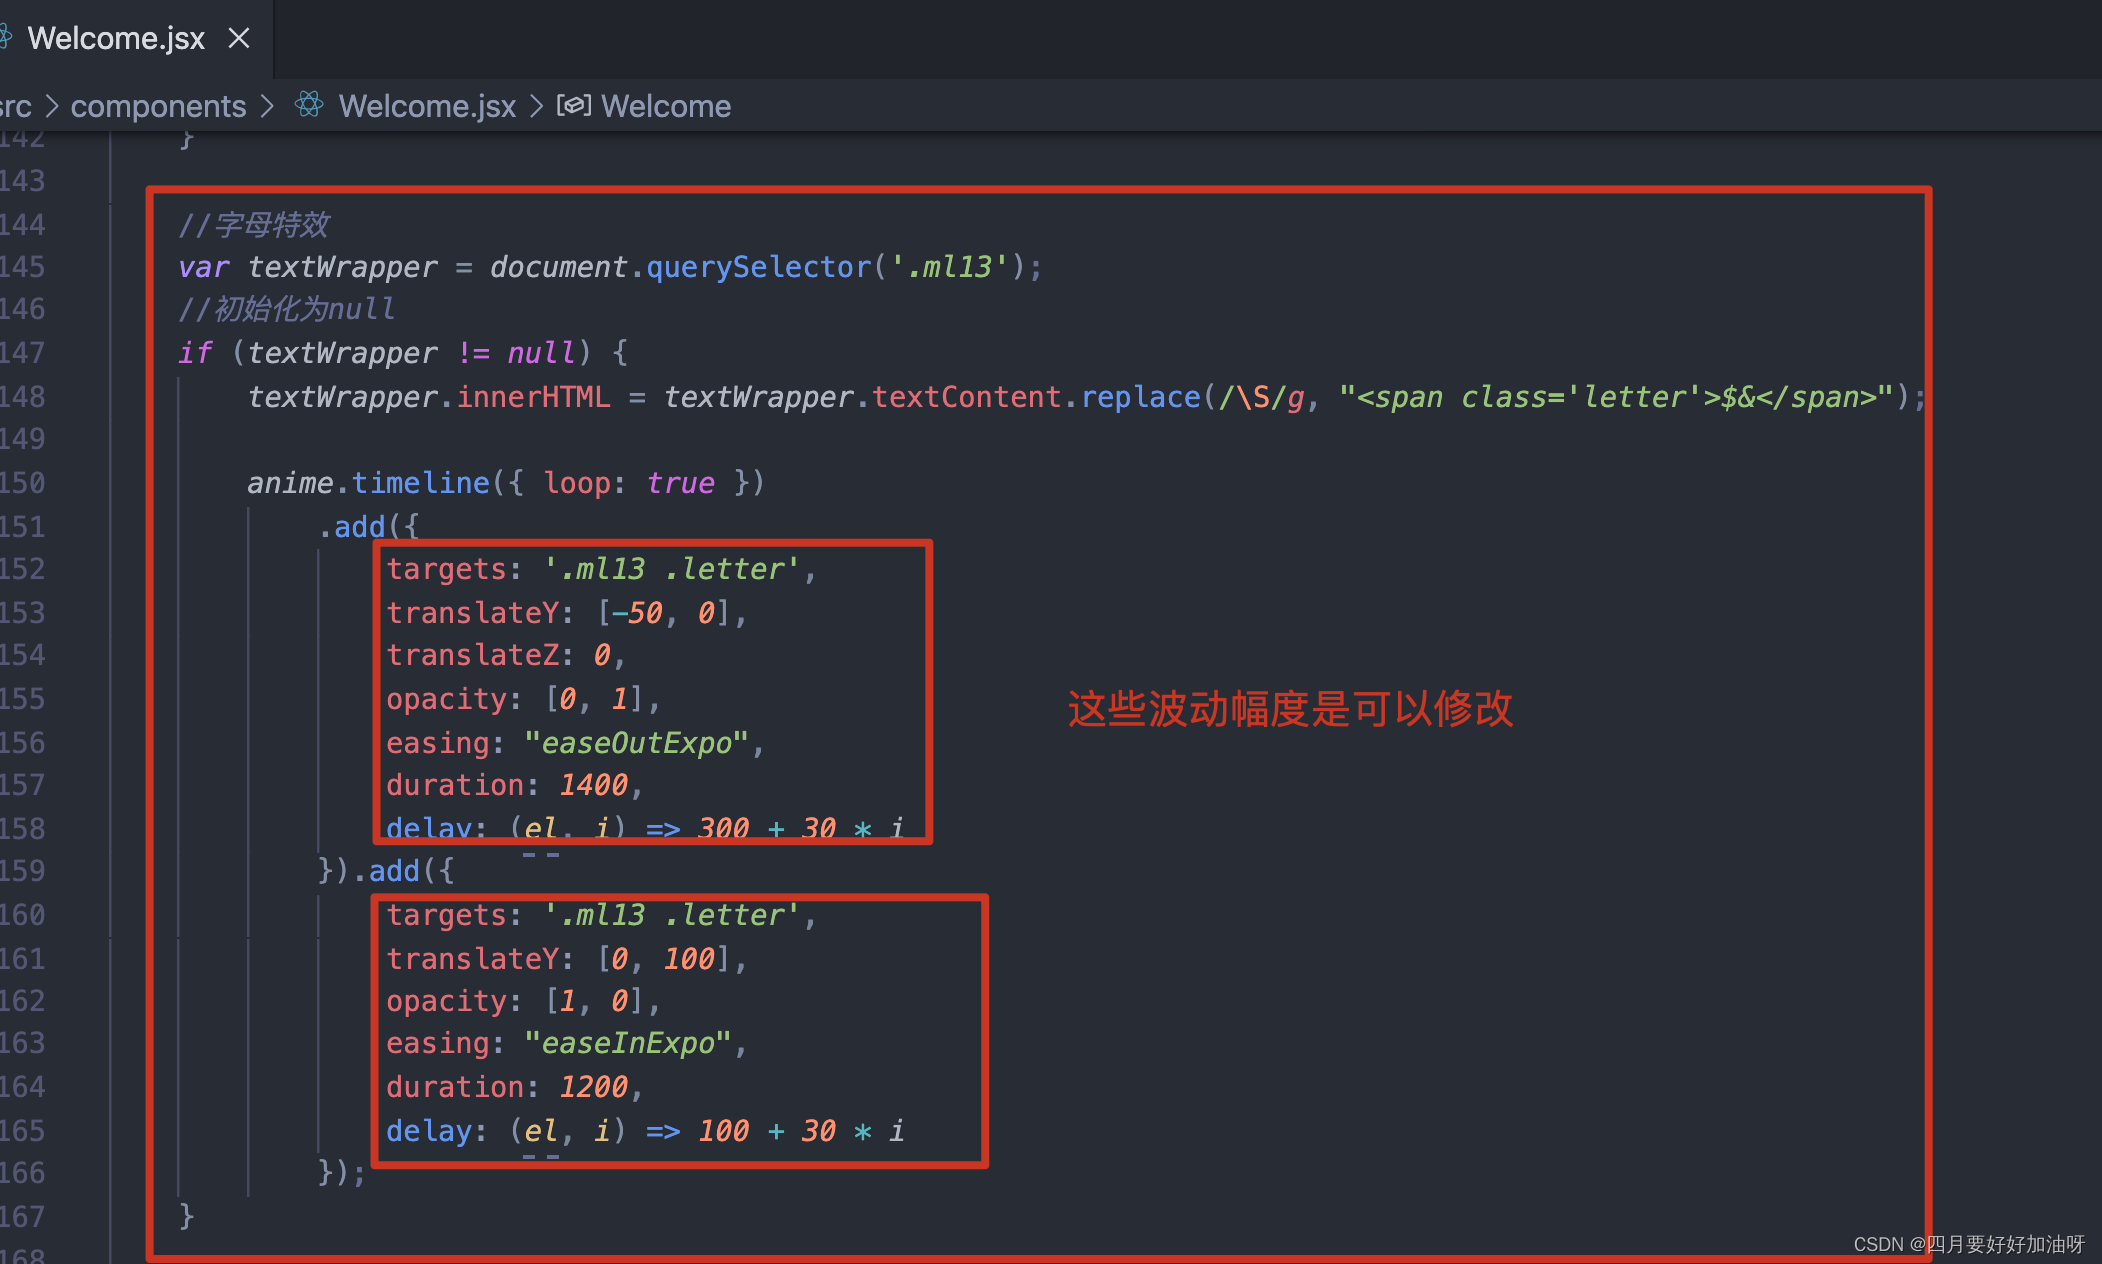Click the React icon in breadcrumb
Viewport: 2102px width, 1264px height.
point(309,104)
